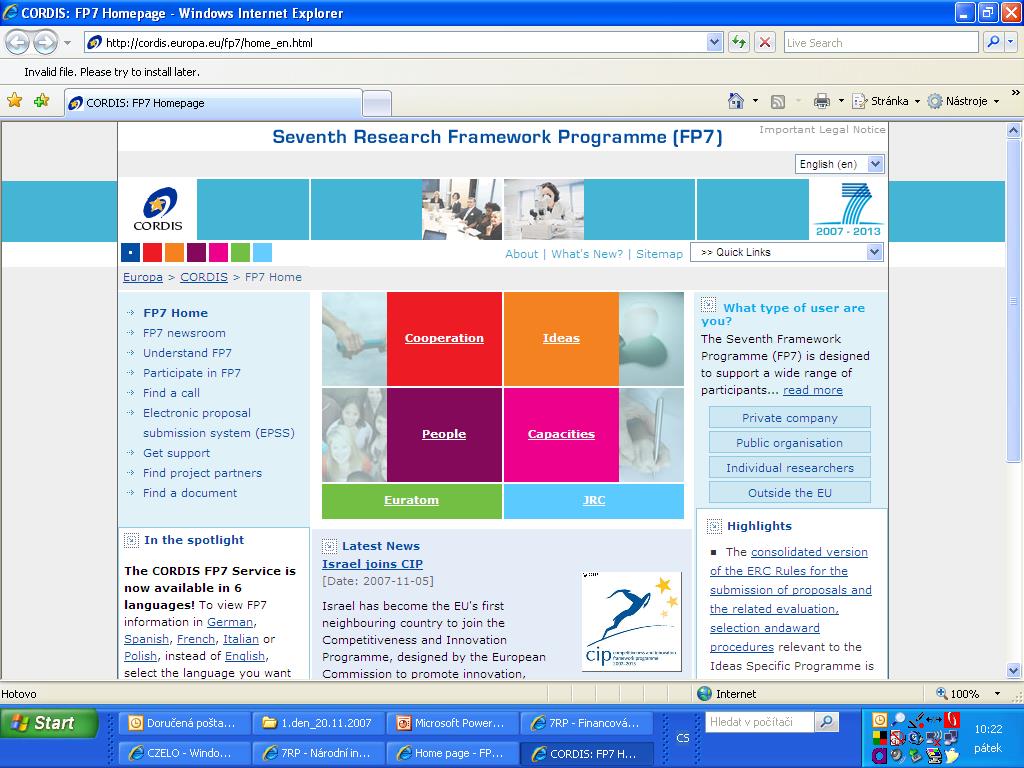Click the CIP programme logo image

(631, 621)
